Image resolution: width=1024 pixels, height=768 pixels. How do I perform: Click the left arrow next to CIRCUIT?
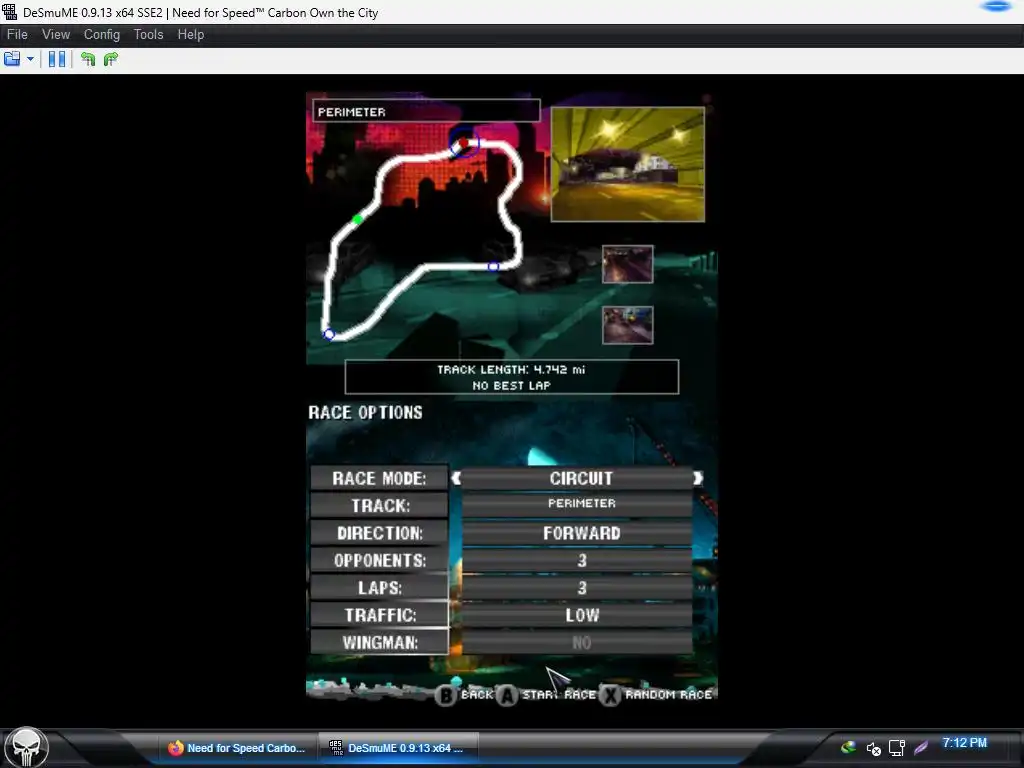click(456, 478)
